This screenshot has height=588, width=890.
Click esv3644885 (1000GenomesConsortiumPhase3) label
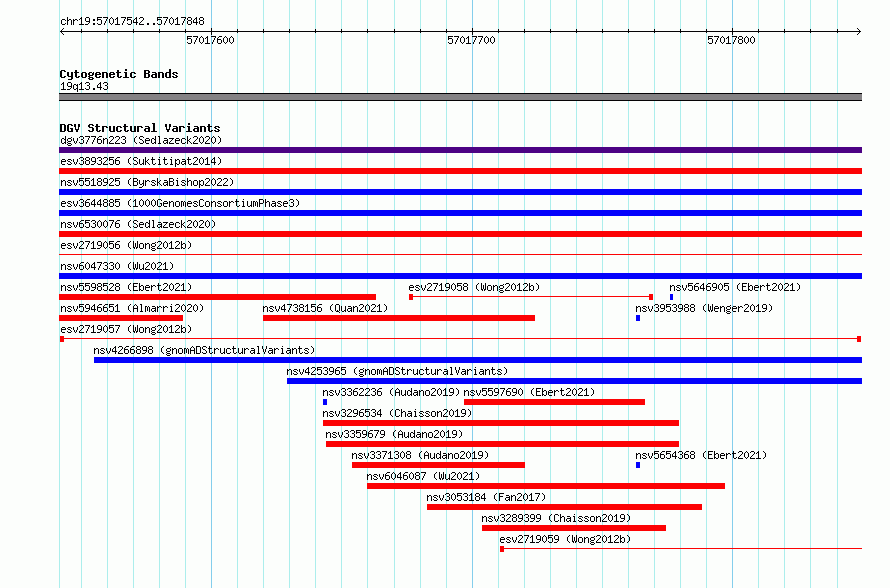(180, 203)
